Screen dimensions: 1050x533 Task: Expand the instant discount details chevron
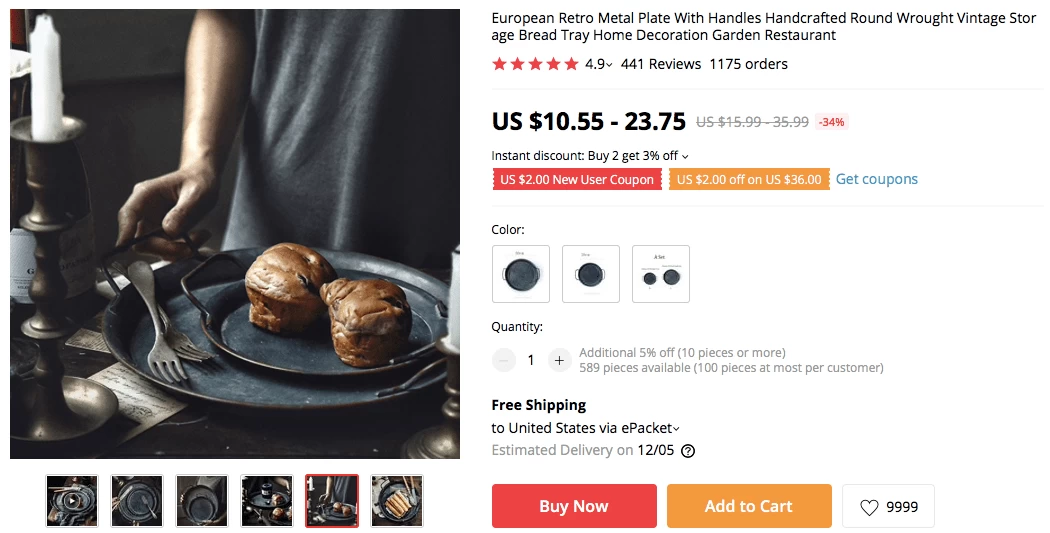click(685, 157)
